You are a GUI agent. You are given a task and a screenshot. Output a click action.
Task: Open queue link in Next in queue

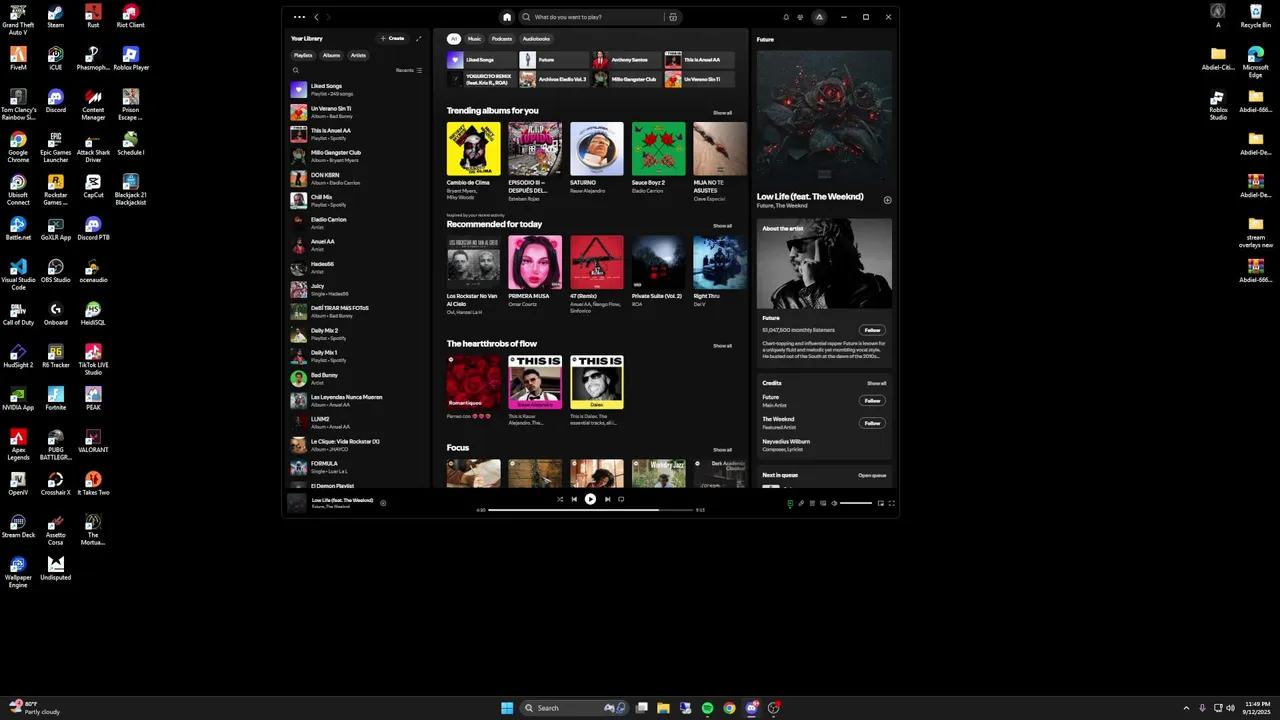tap(872, 475)
